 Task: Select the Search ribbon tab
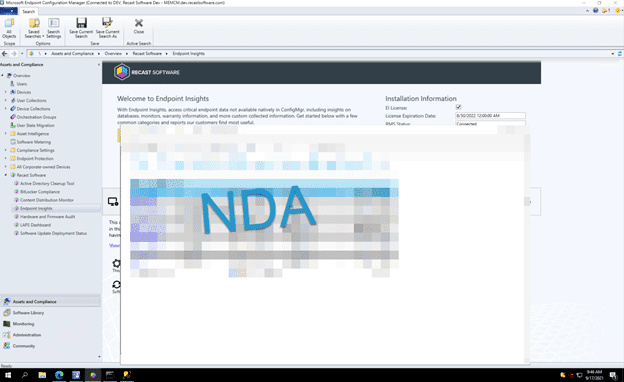(28, 12)
